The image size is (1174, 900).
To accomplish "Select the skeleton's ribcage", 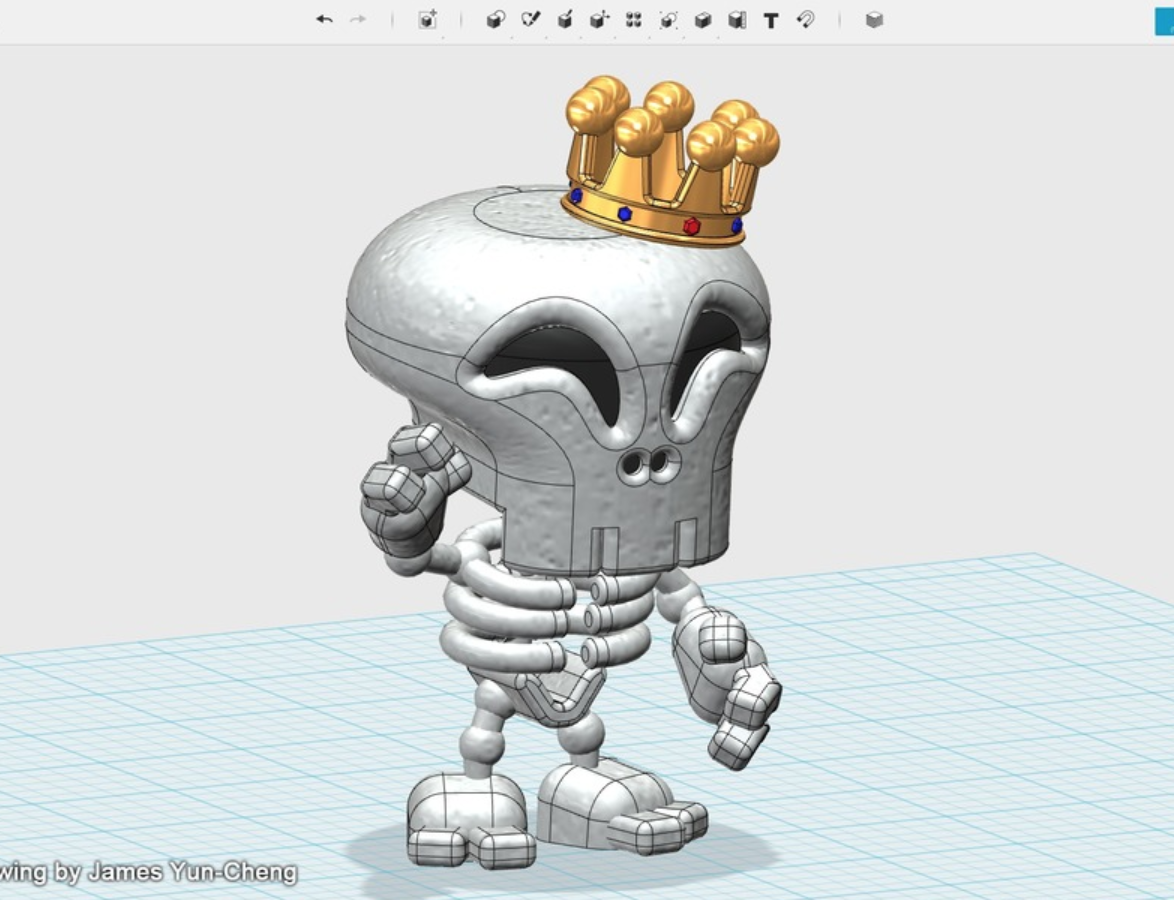I will point(547,621).
